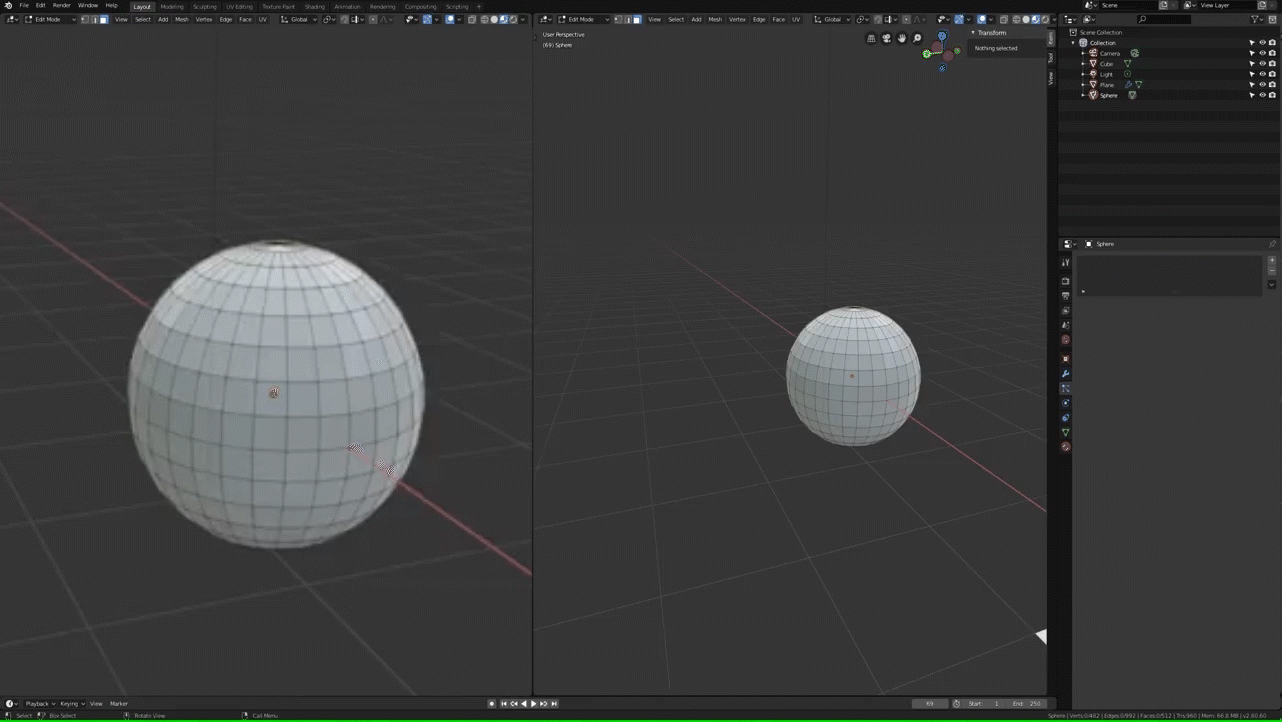Screen dimensions: 1282x722
Task: Collapse the Collection tree in outliner
Action: coord(1073,43)
